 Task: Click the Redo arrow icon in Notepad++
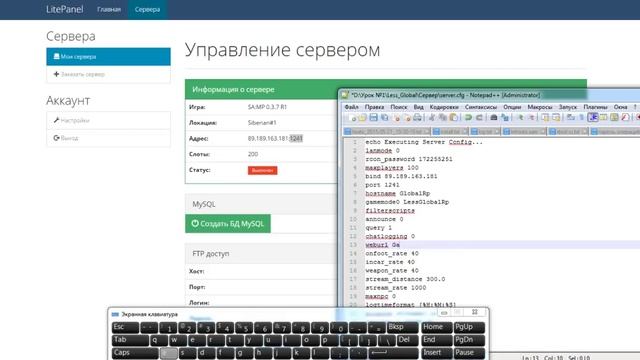[479, 118]
